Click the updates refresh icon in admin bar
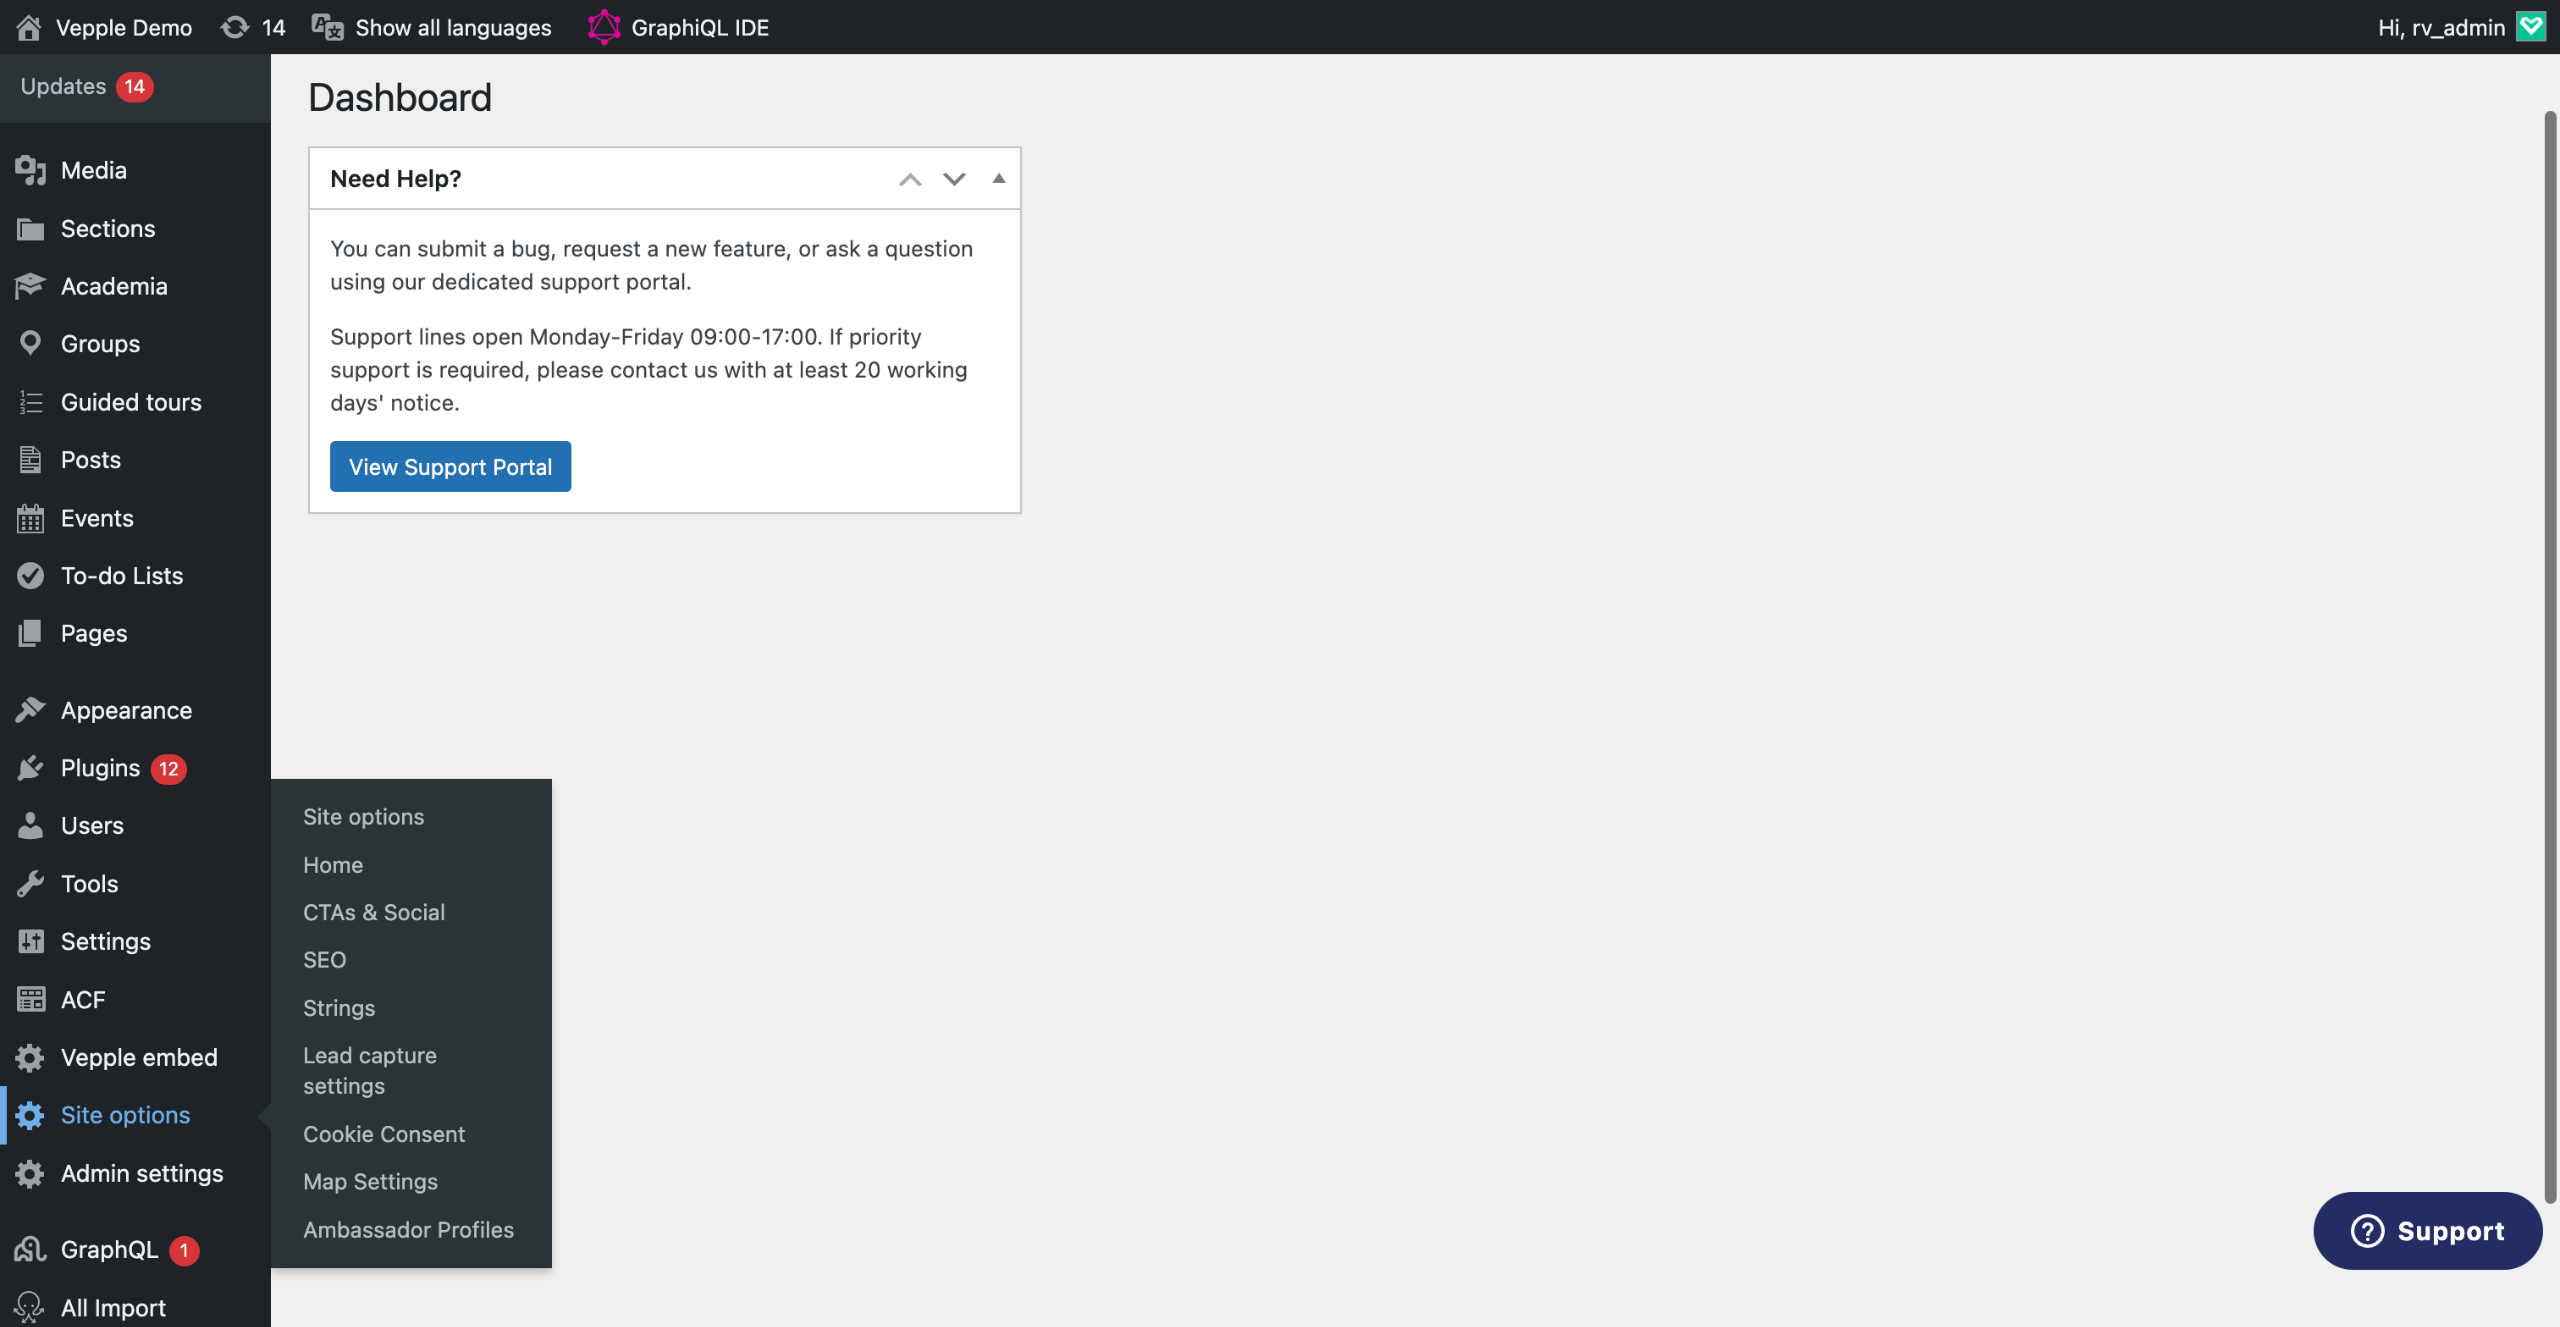The image size is (2560, 1327). point(235,27)
